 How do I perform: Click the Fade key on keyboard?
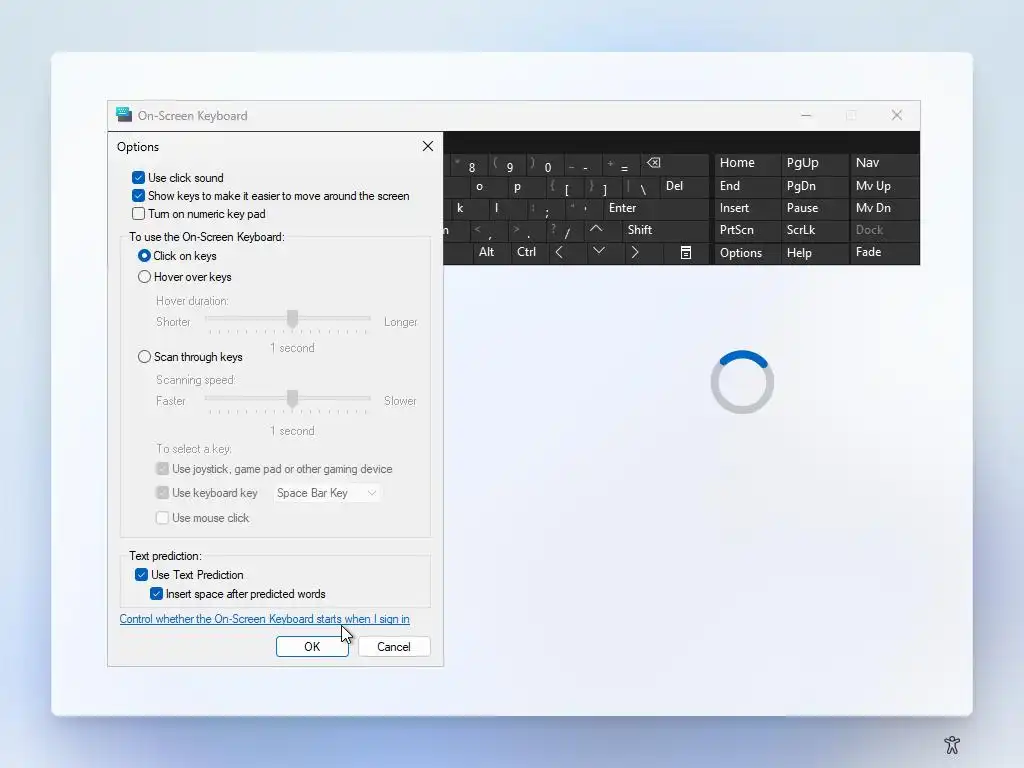tap(884, 253)
